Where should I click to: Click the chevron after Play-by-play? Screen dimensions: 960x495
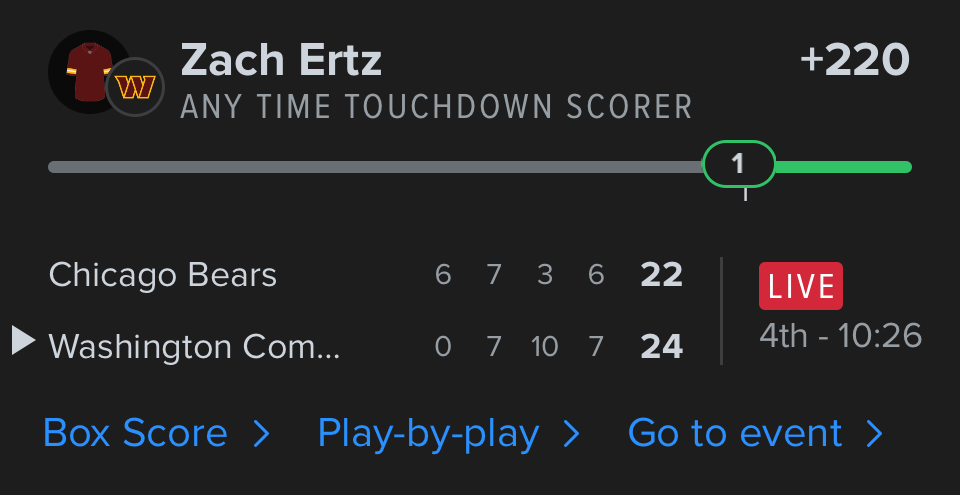(572, 433)
